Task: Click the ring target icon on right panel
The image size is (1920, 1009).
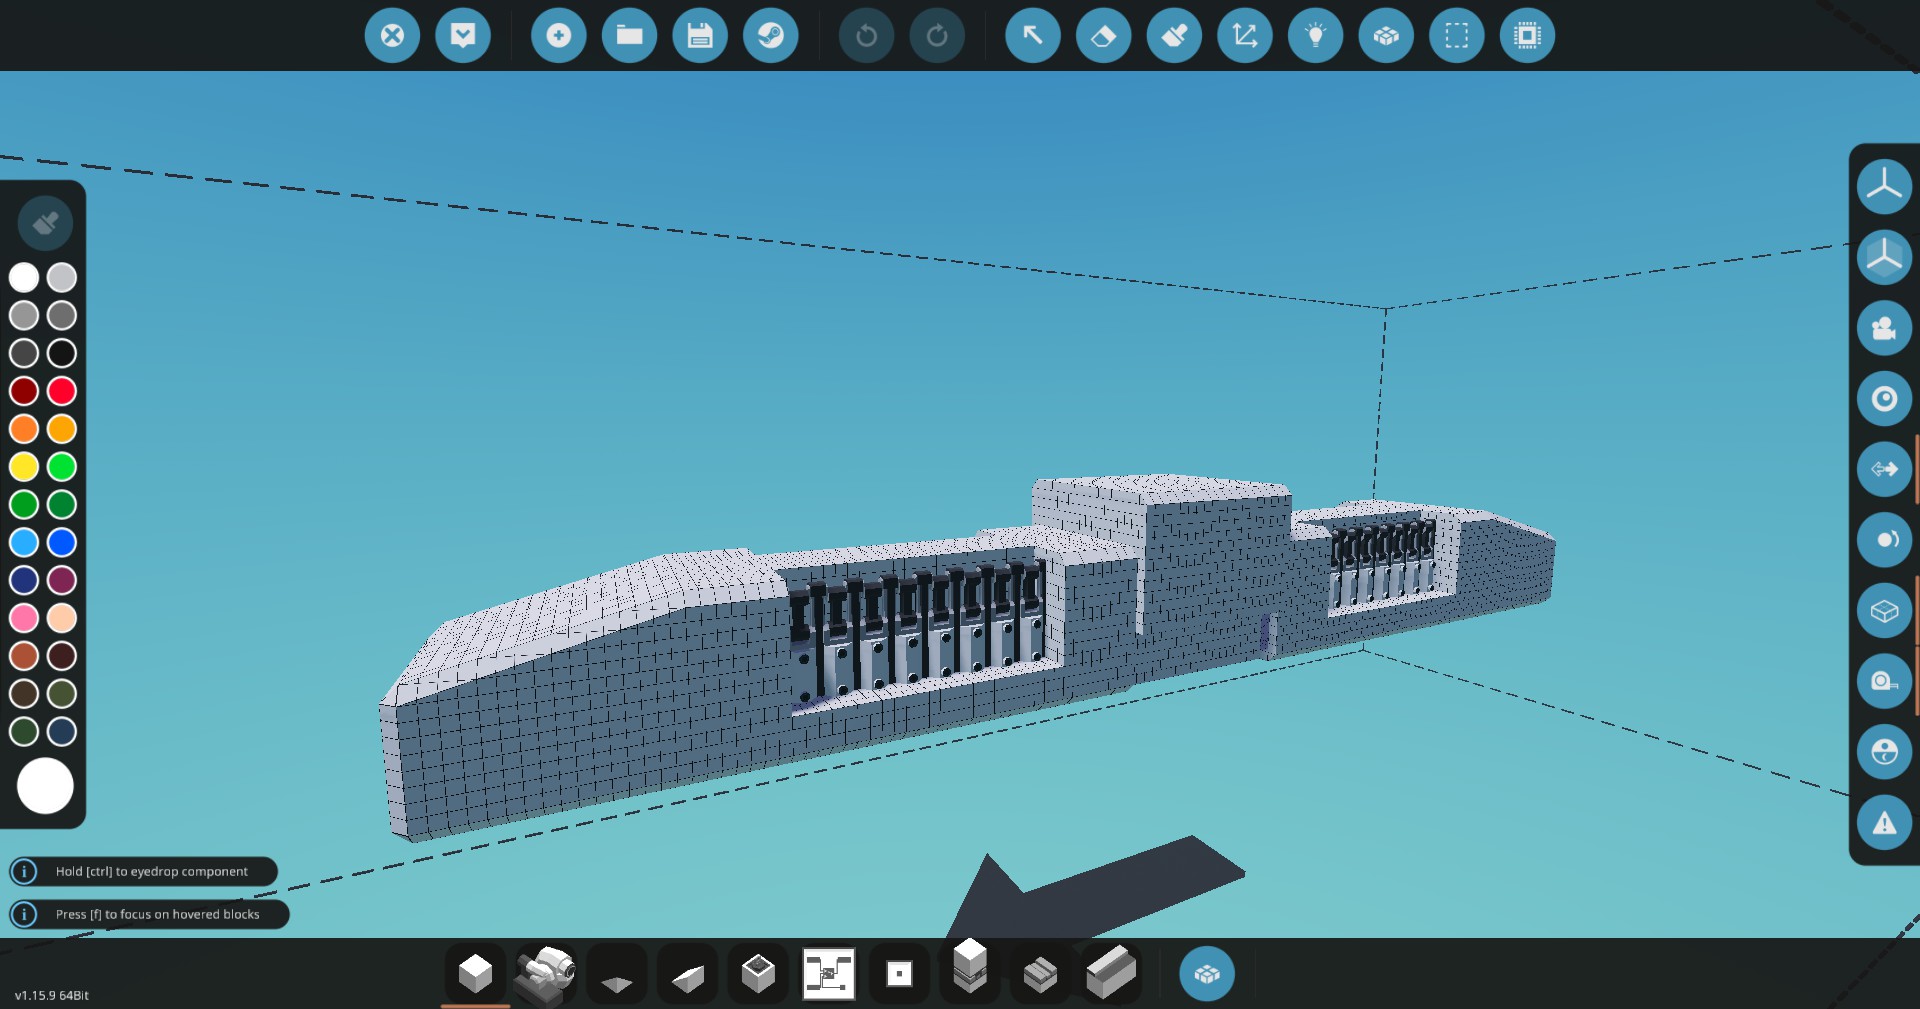Action: (1884, 399)
